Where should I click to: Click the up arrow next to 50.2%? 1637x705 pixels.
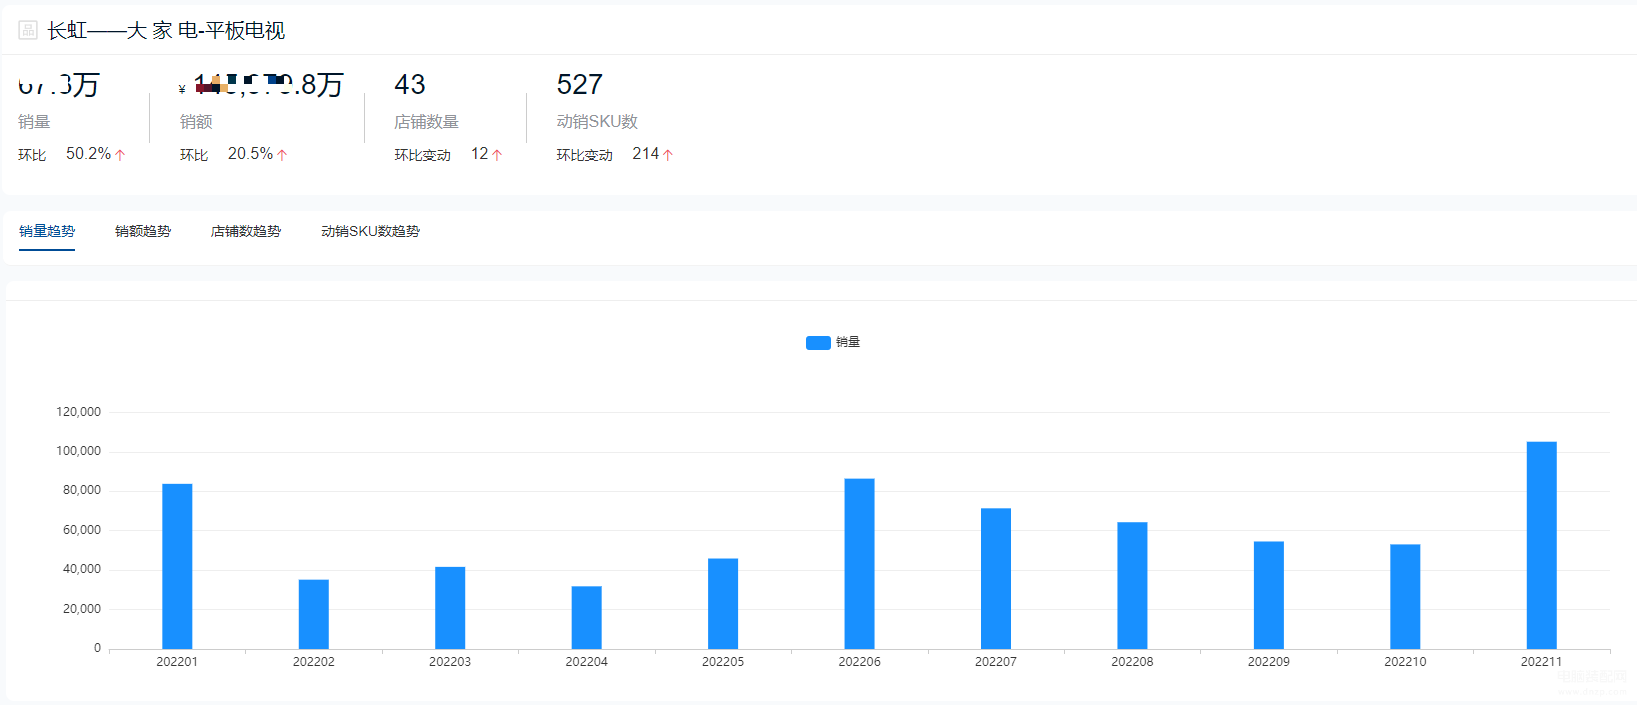click(x=120, y=155)
